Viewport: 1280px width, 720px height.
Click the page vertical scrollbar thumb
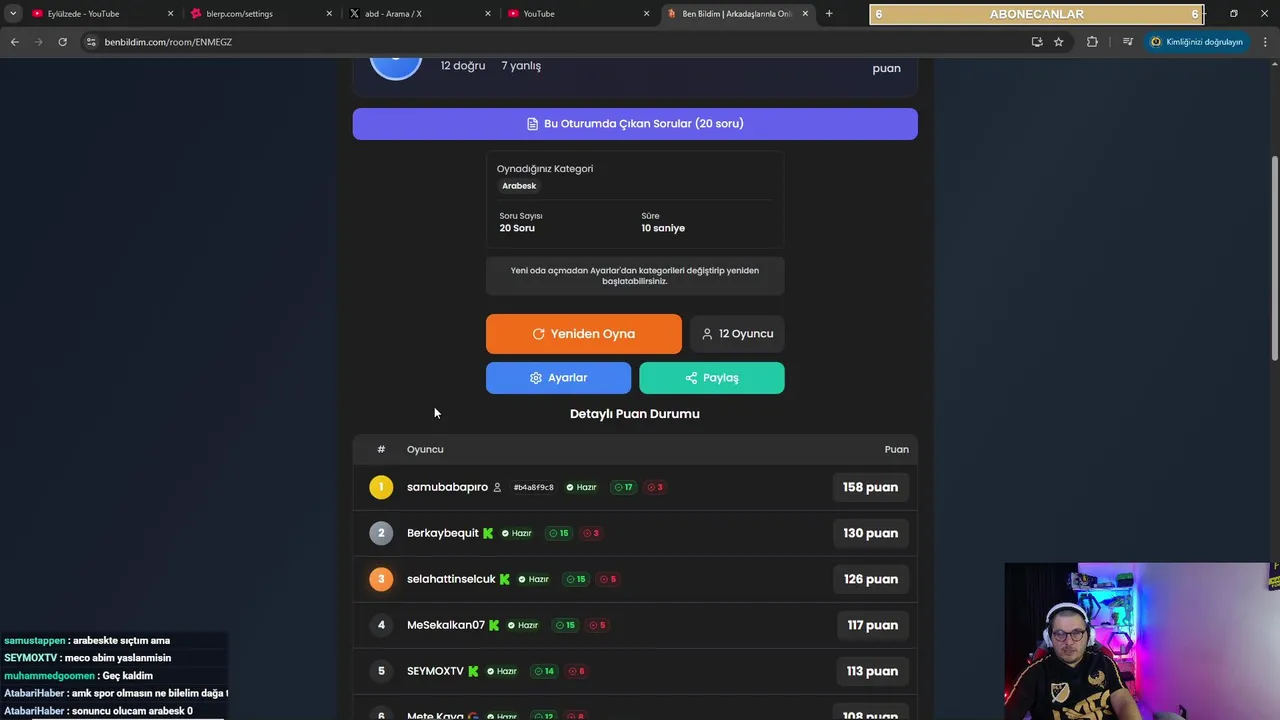[1274, 258]
